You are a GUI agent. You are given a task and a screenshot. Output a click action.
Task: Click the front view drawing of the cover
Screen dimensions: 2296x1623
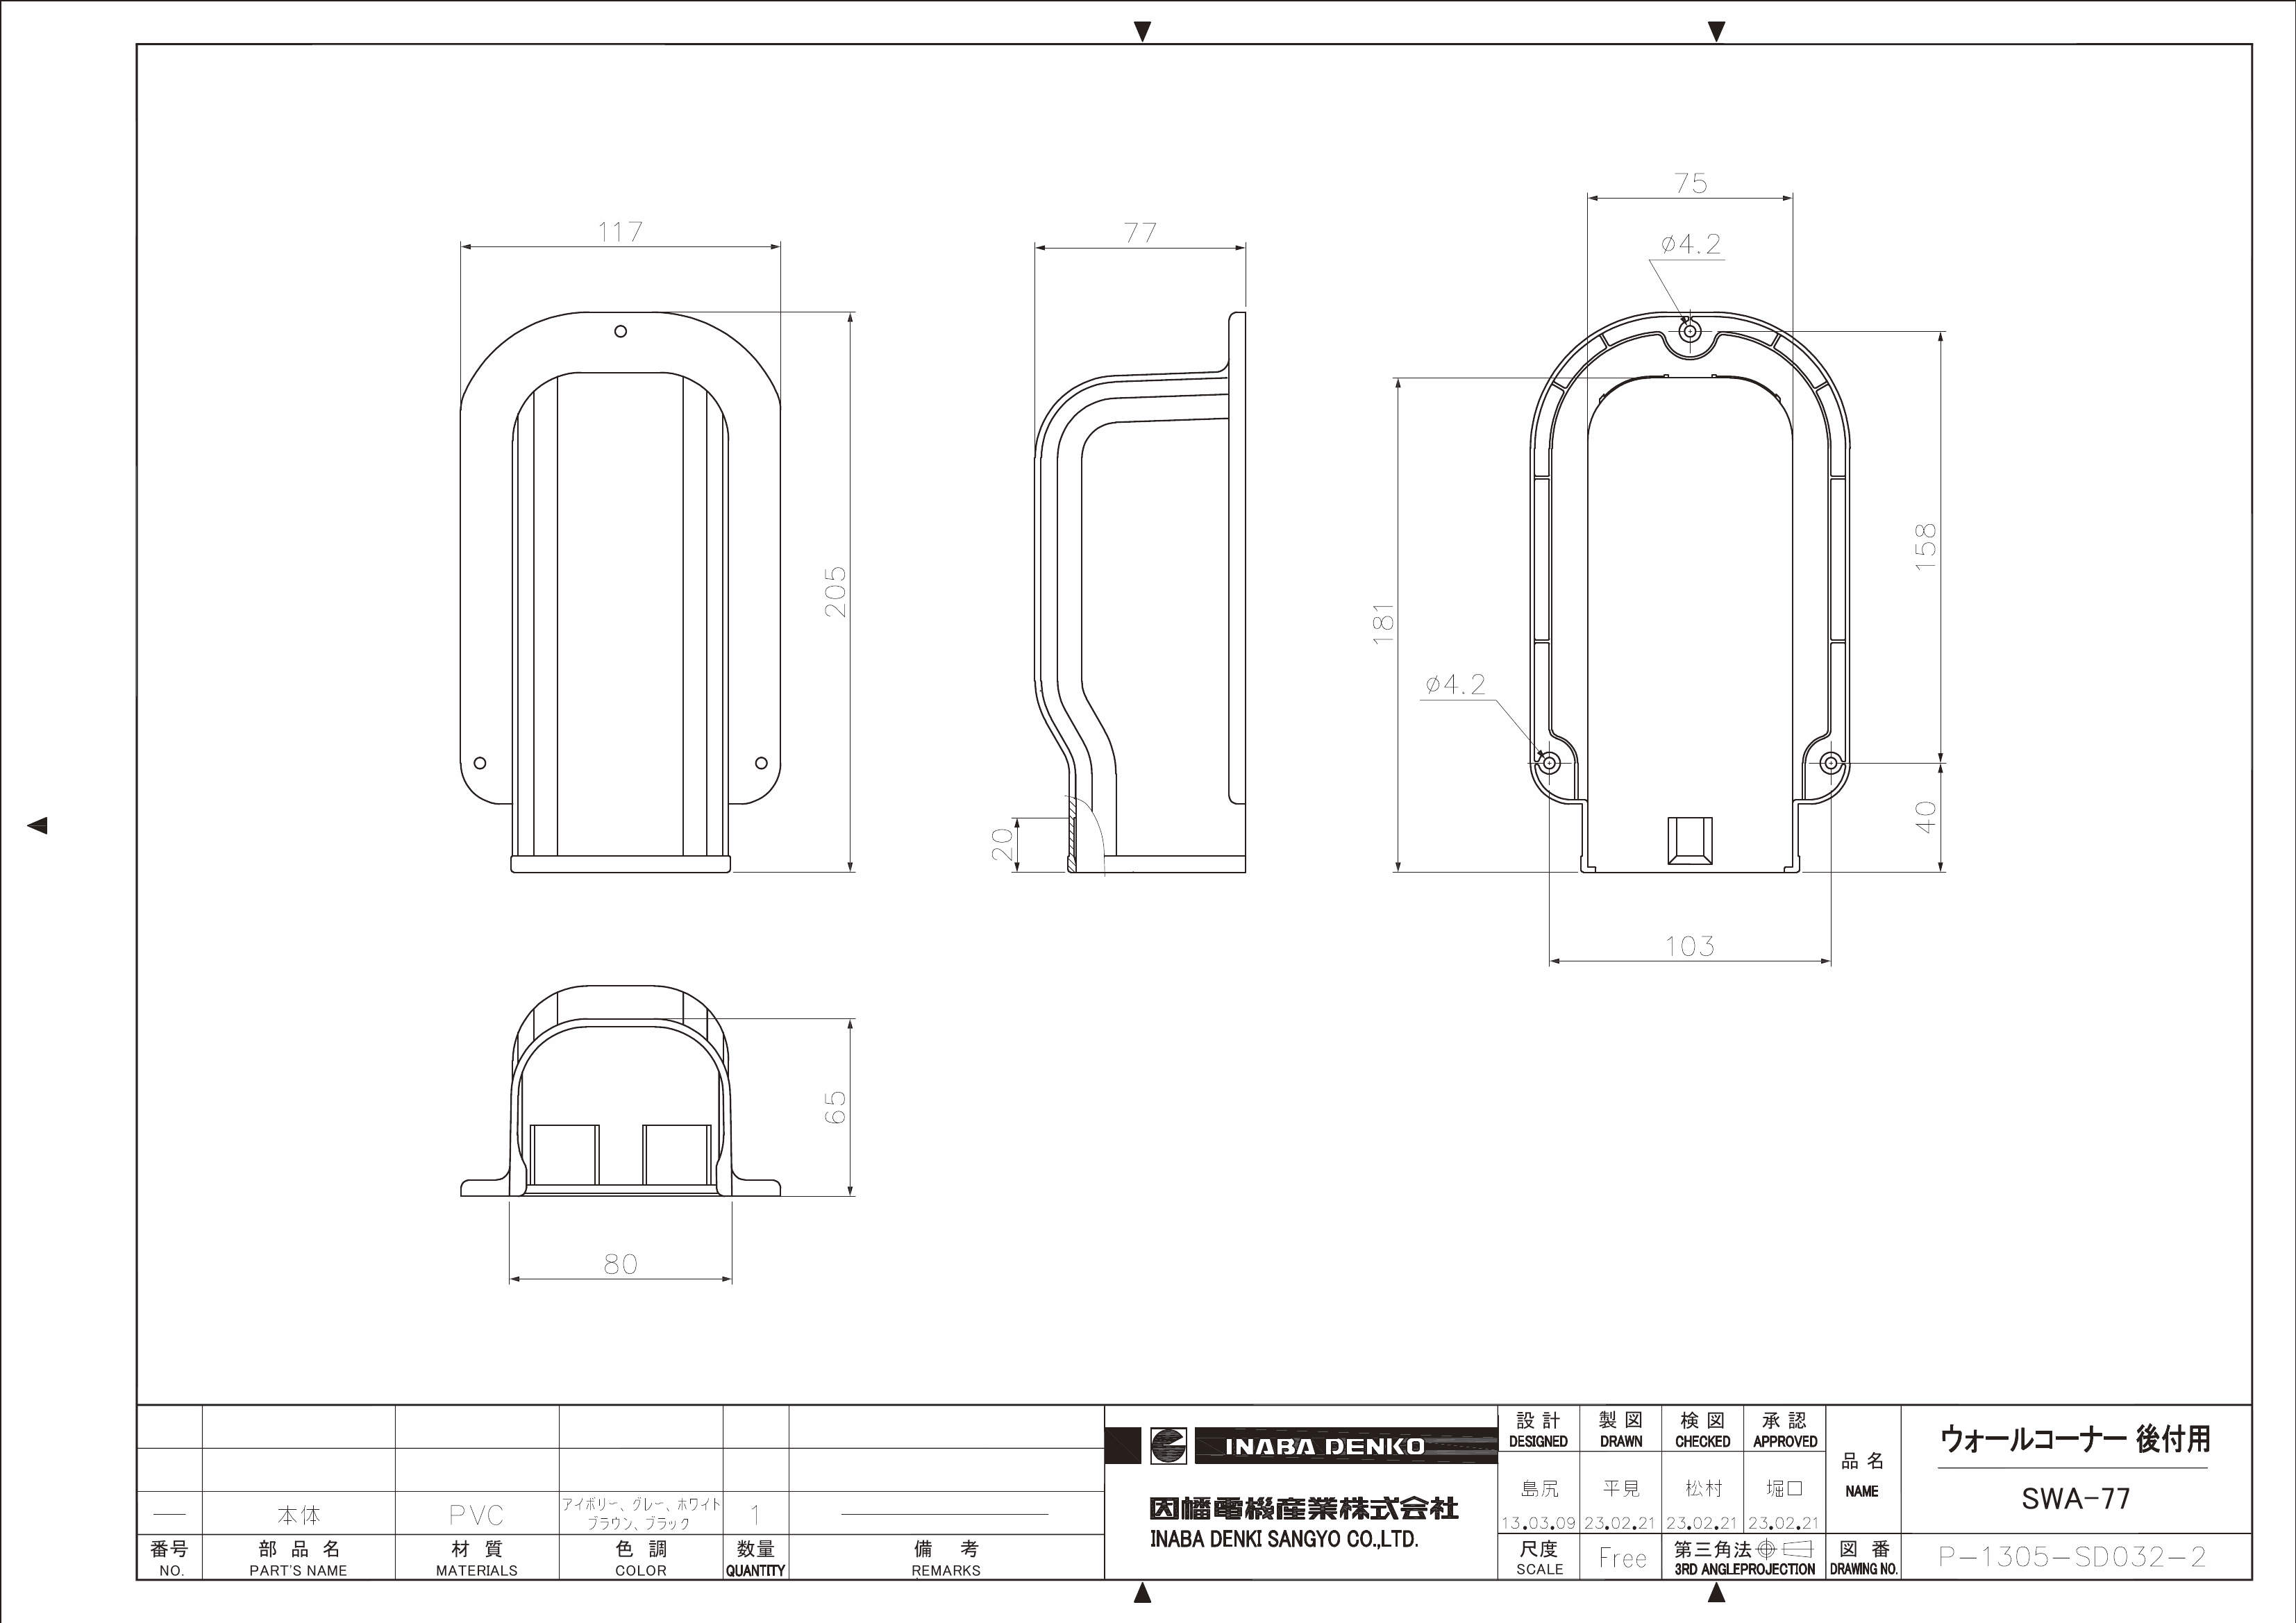[x=620, y=592]
